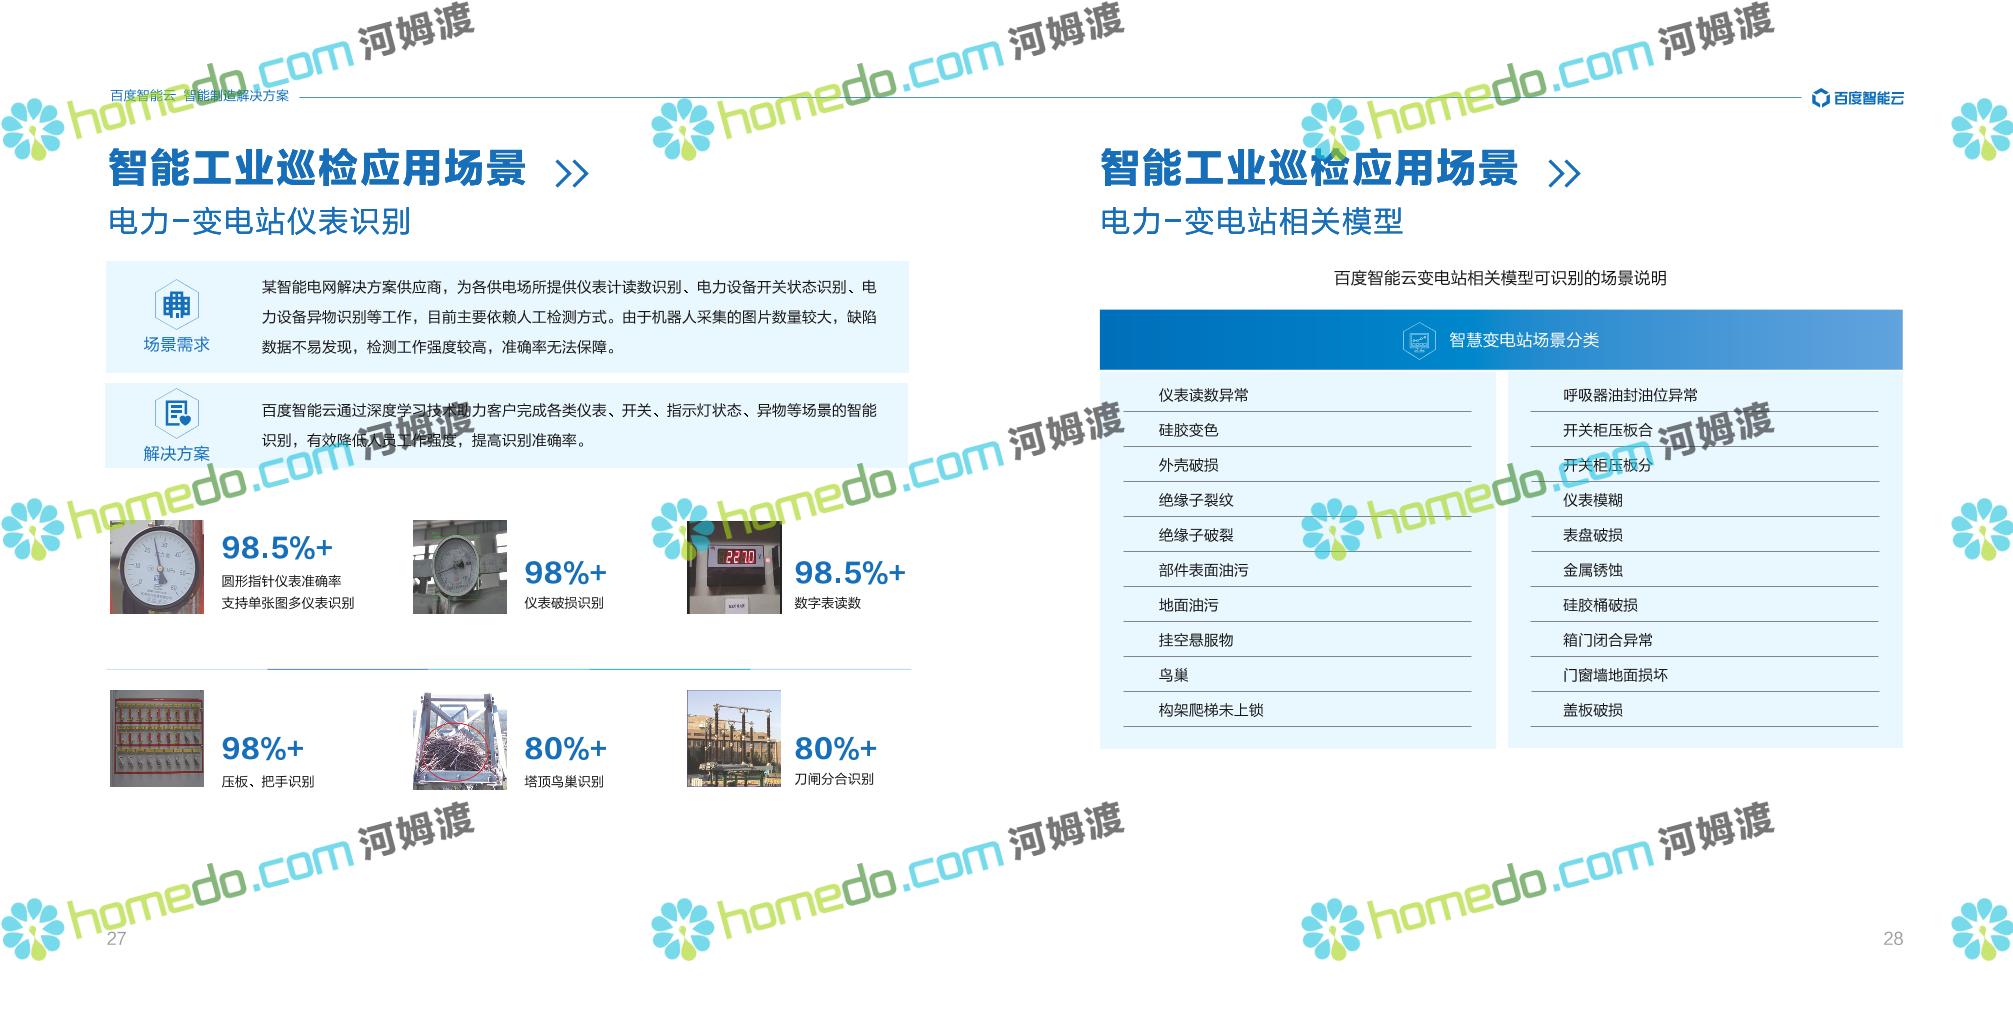Open the round pointer gauge thumbnail
This screenshot has height=1020, width=2013.
coord(157,567)
